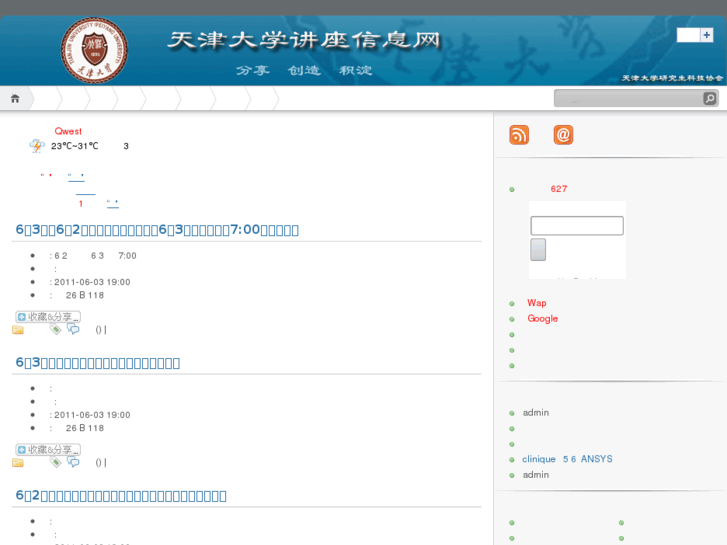Click folder icon under the second post

pos(18,462)
